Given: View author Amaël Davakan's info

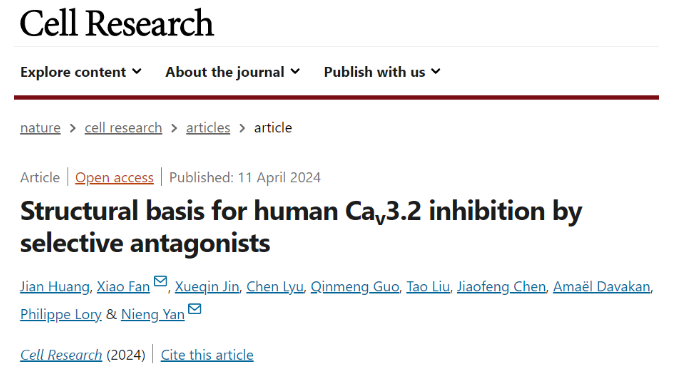Looking at the screenshot, I should point(601,287).
